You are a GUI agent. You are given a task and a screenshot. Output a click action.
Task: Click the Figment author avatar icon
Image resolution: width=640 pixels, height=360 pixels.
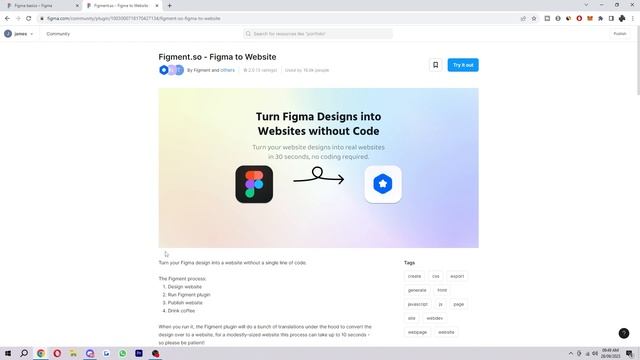164,70
